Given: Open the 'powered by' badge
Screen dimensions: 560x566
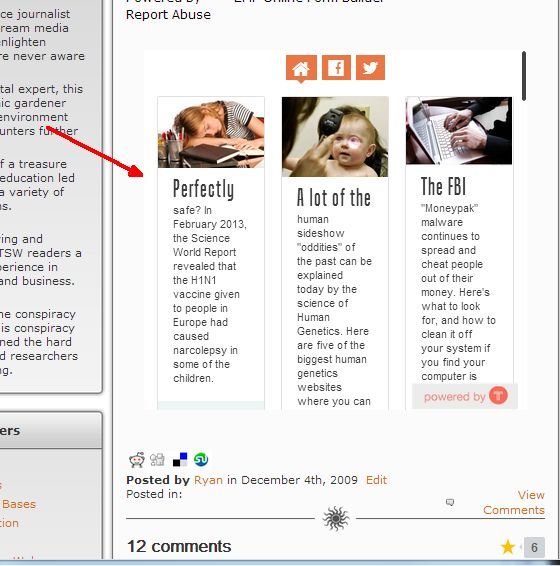Looking at the screenshot, I should [465, 396].
